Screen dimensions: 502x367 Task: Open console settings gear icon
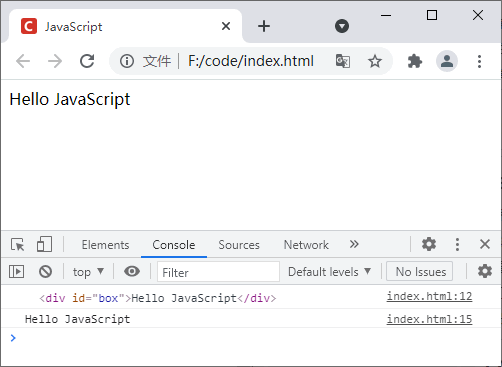[485, 271]
